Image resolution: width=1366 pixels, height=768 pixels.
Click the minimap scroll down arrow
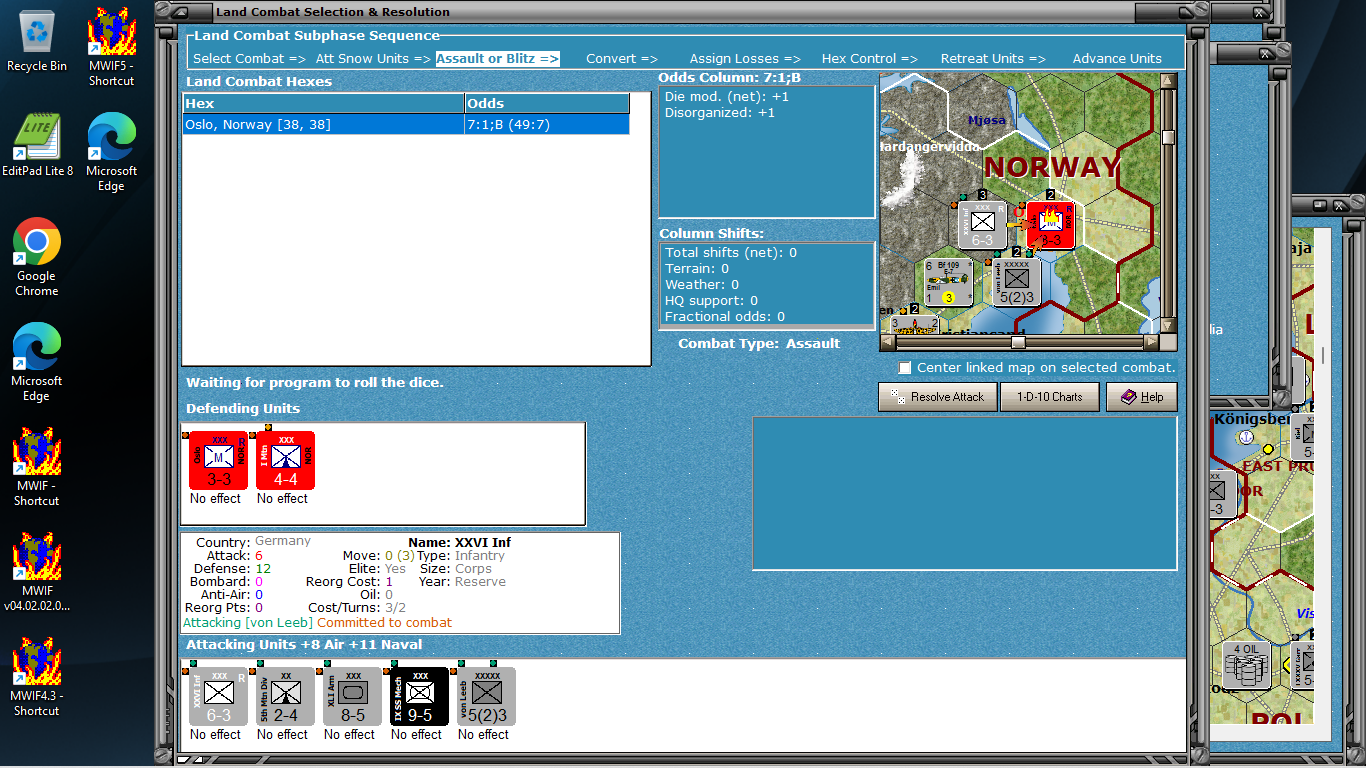[1168, 326]
